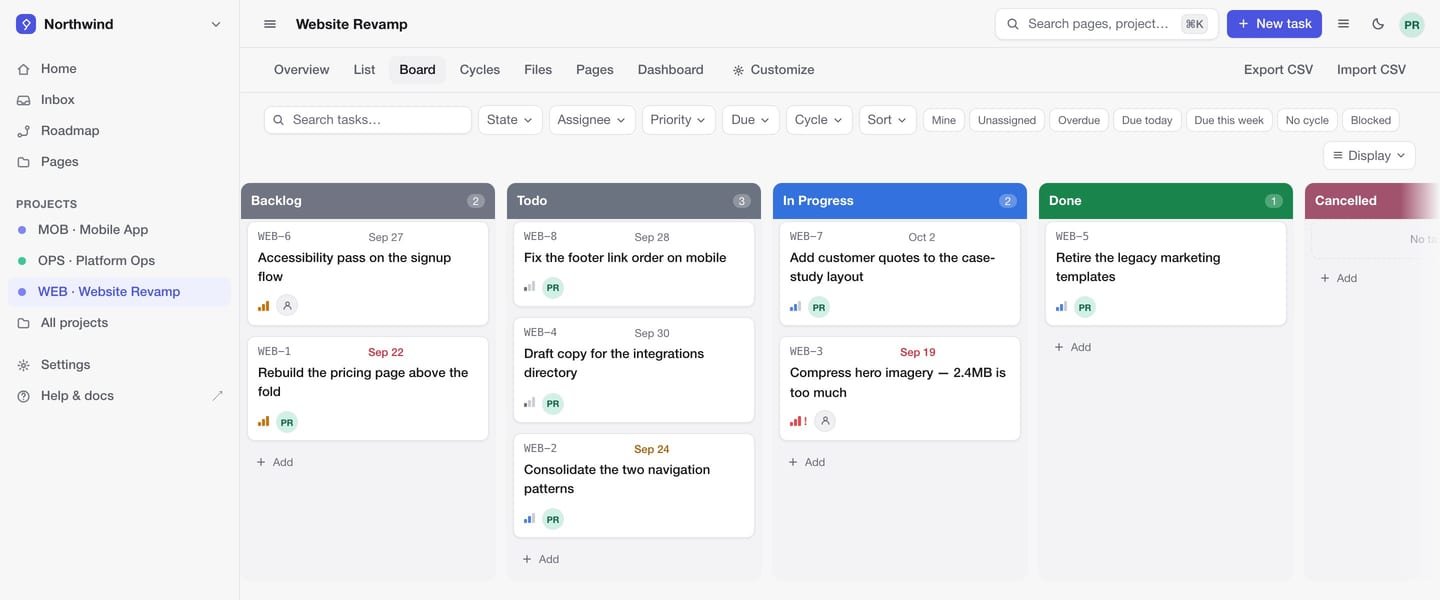Click the Northwind workspace logo icon
This screenshot has height=600, width=1440.
pyautogui.click(x=26, y=24)
